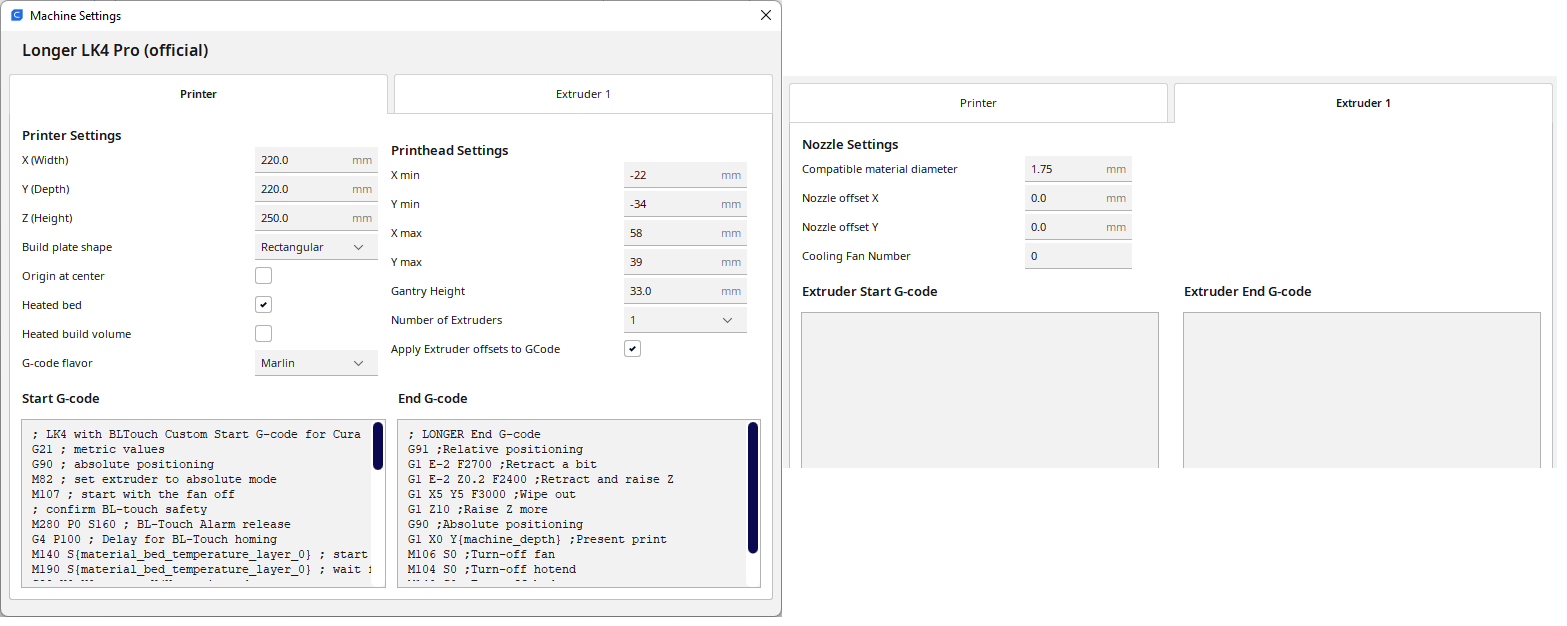Select the Printer tab in the right panel

[978, 103]
